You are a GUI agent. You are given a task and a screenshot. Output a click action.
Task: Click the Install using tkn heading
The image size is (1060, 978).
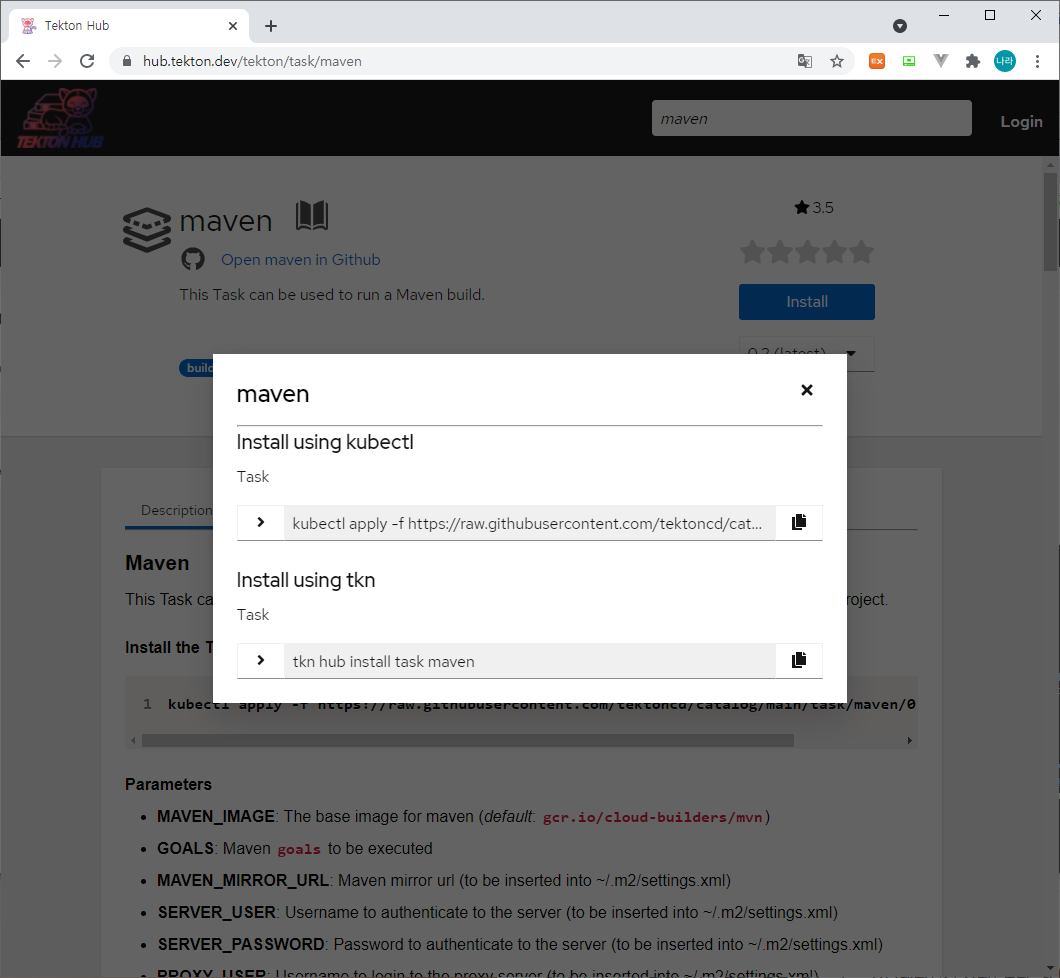pyautogui.click(x=306, y=580)
